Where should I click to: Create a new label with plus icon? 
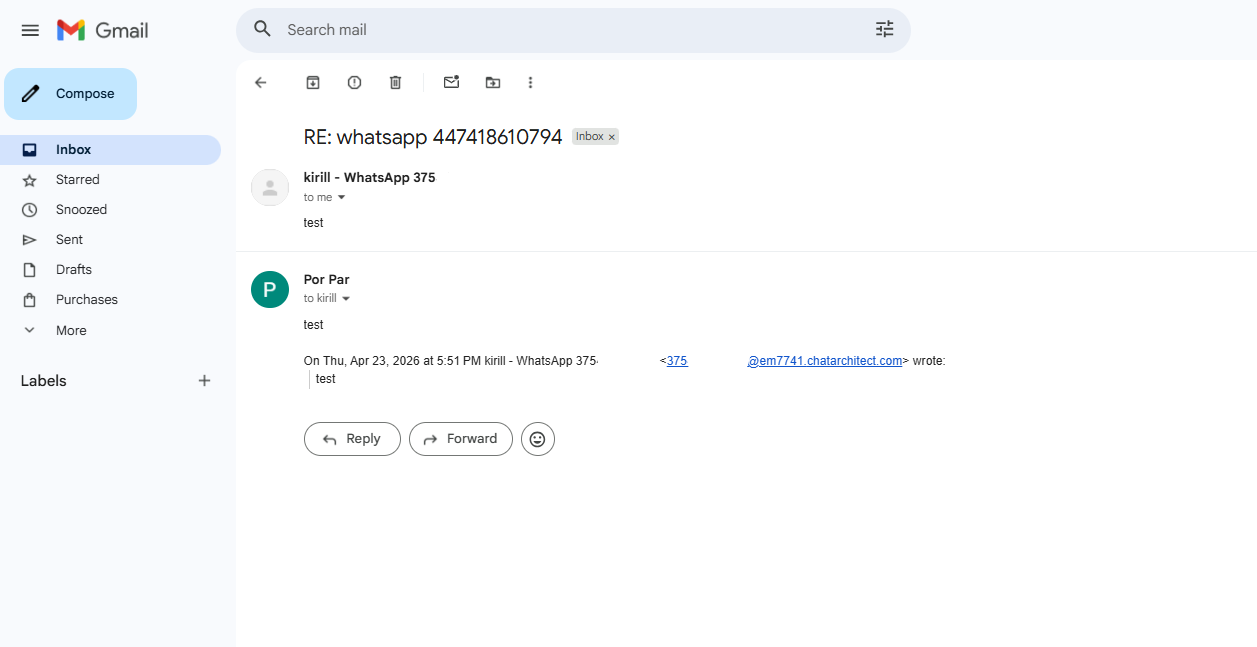pos(204,381)
